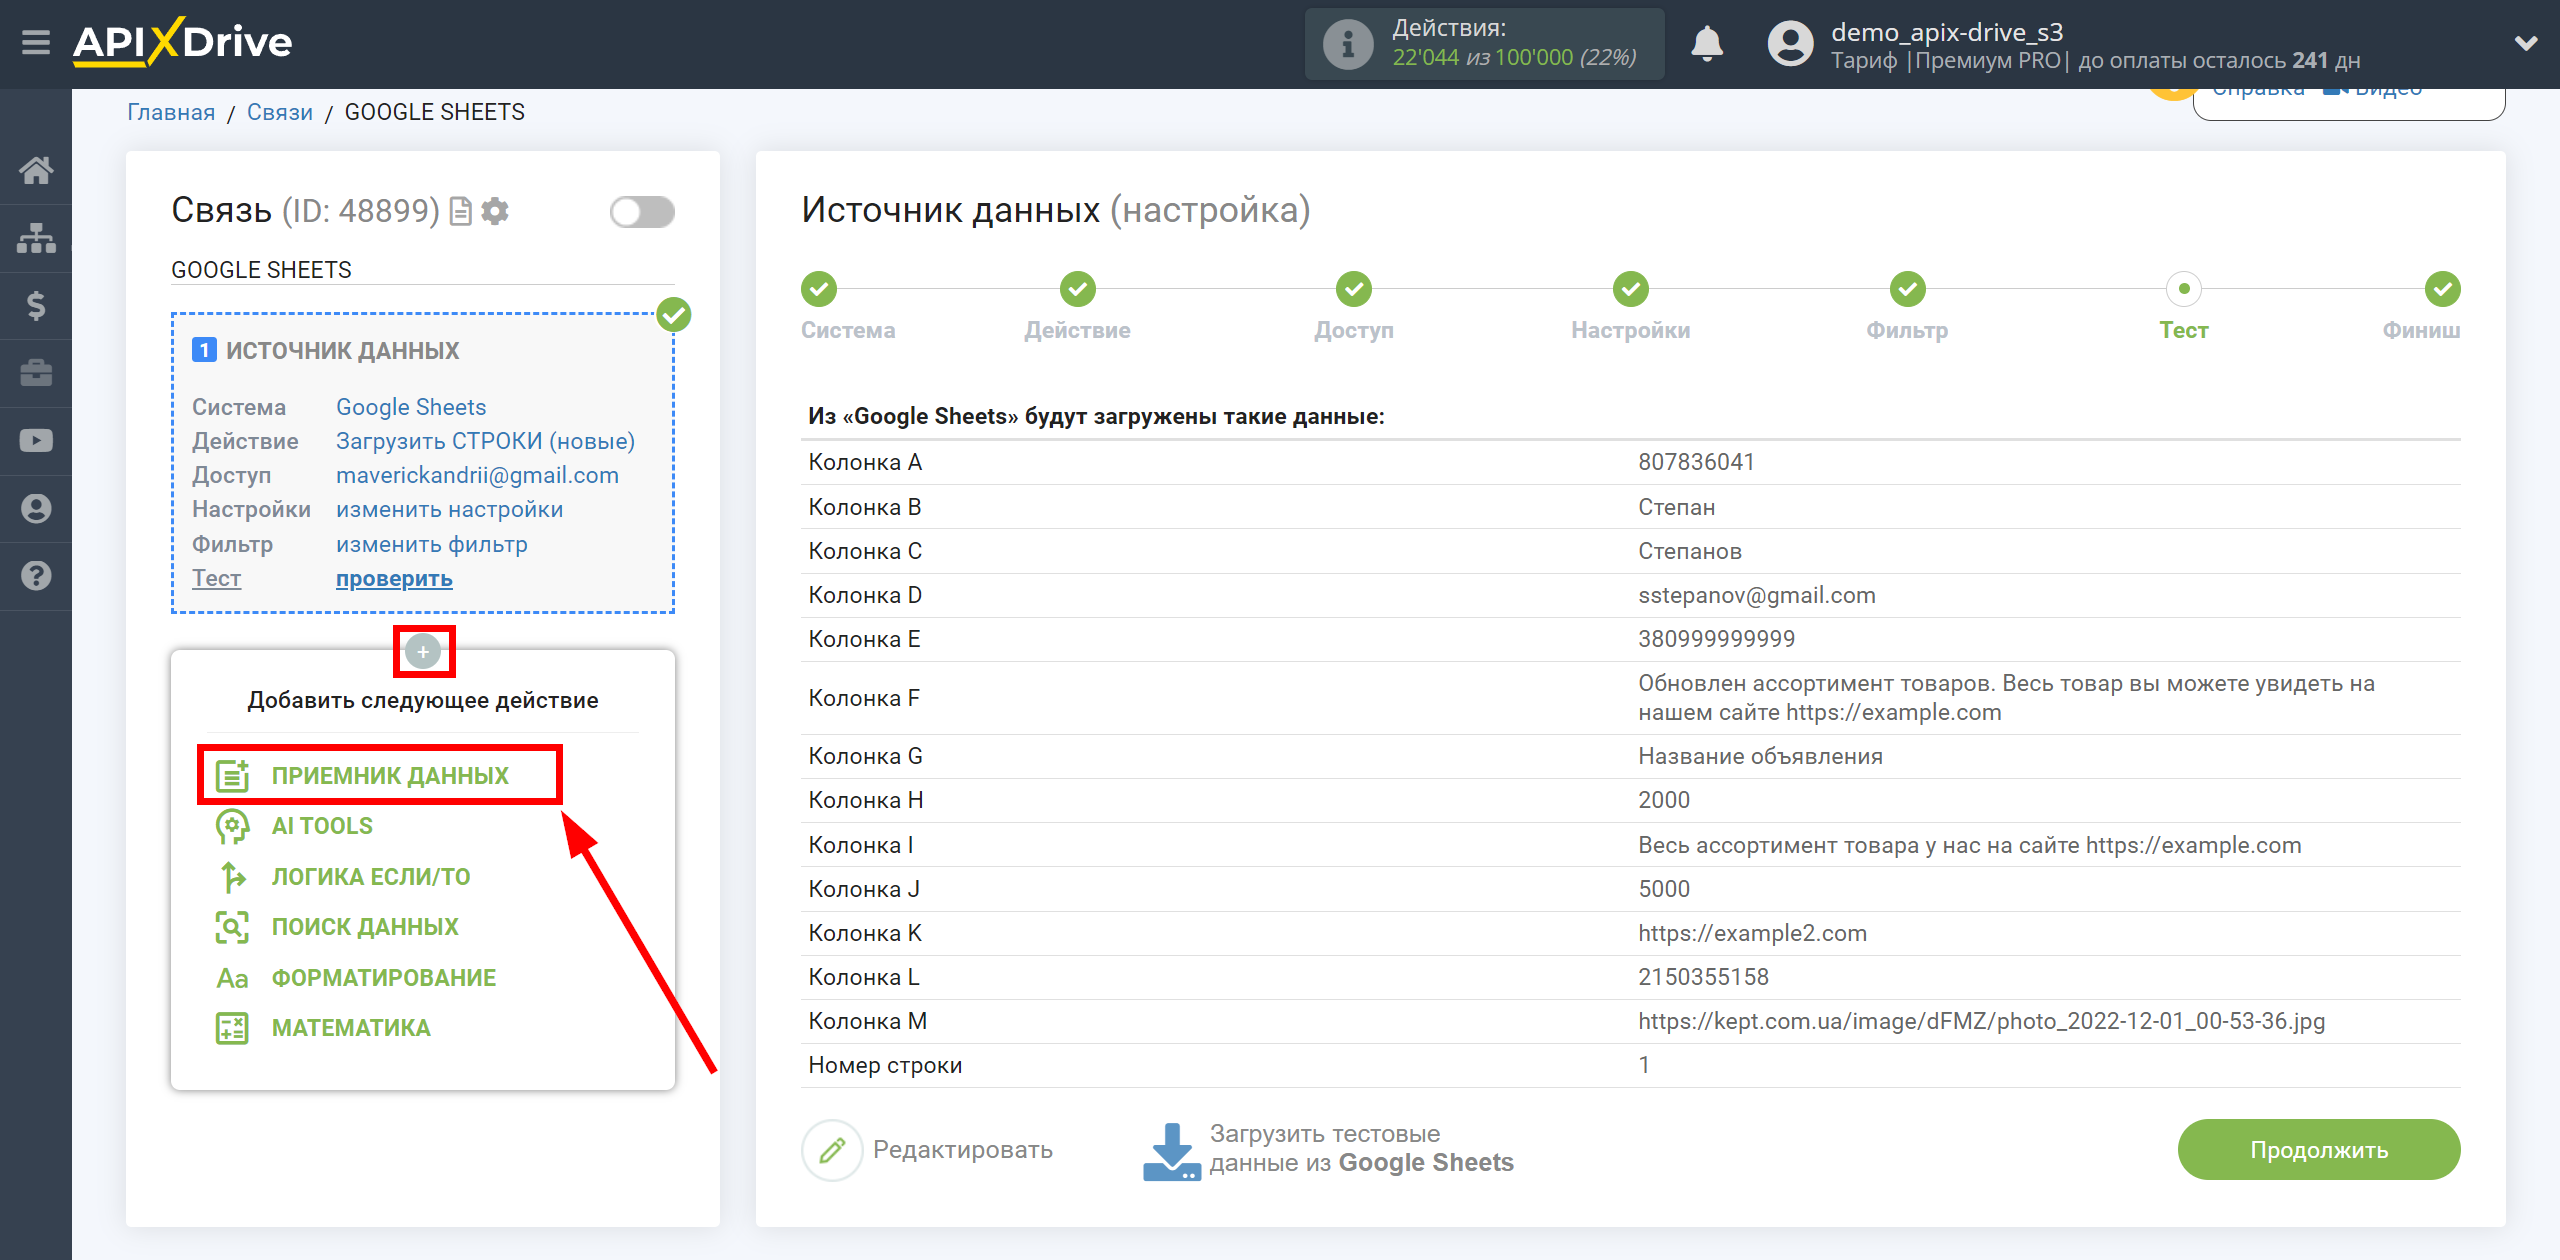
Task: Click проверить test link
Action: point(394,578)
